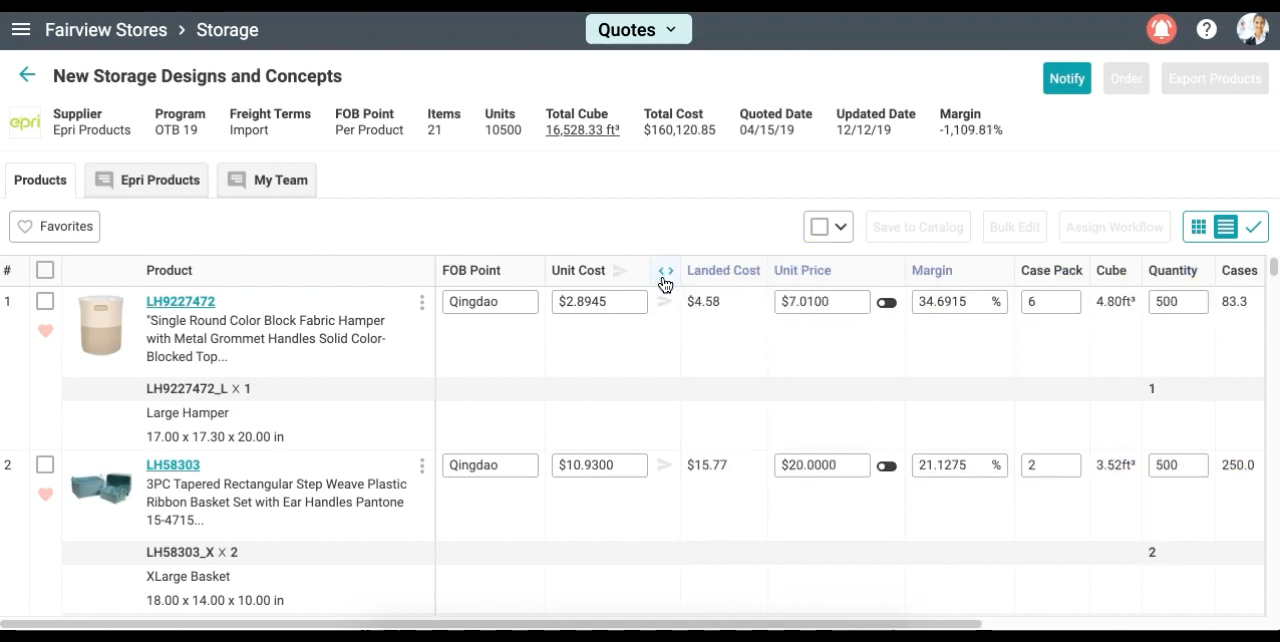Select checkbox for product row 1

[45, 301]
